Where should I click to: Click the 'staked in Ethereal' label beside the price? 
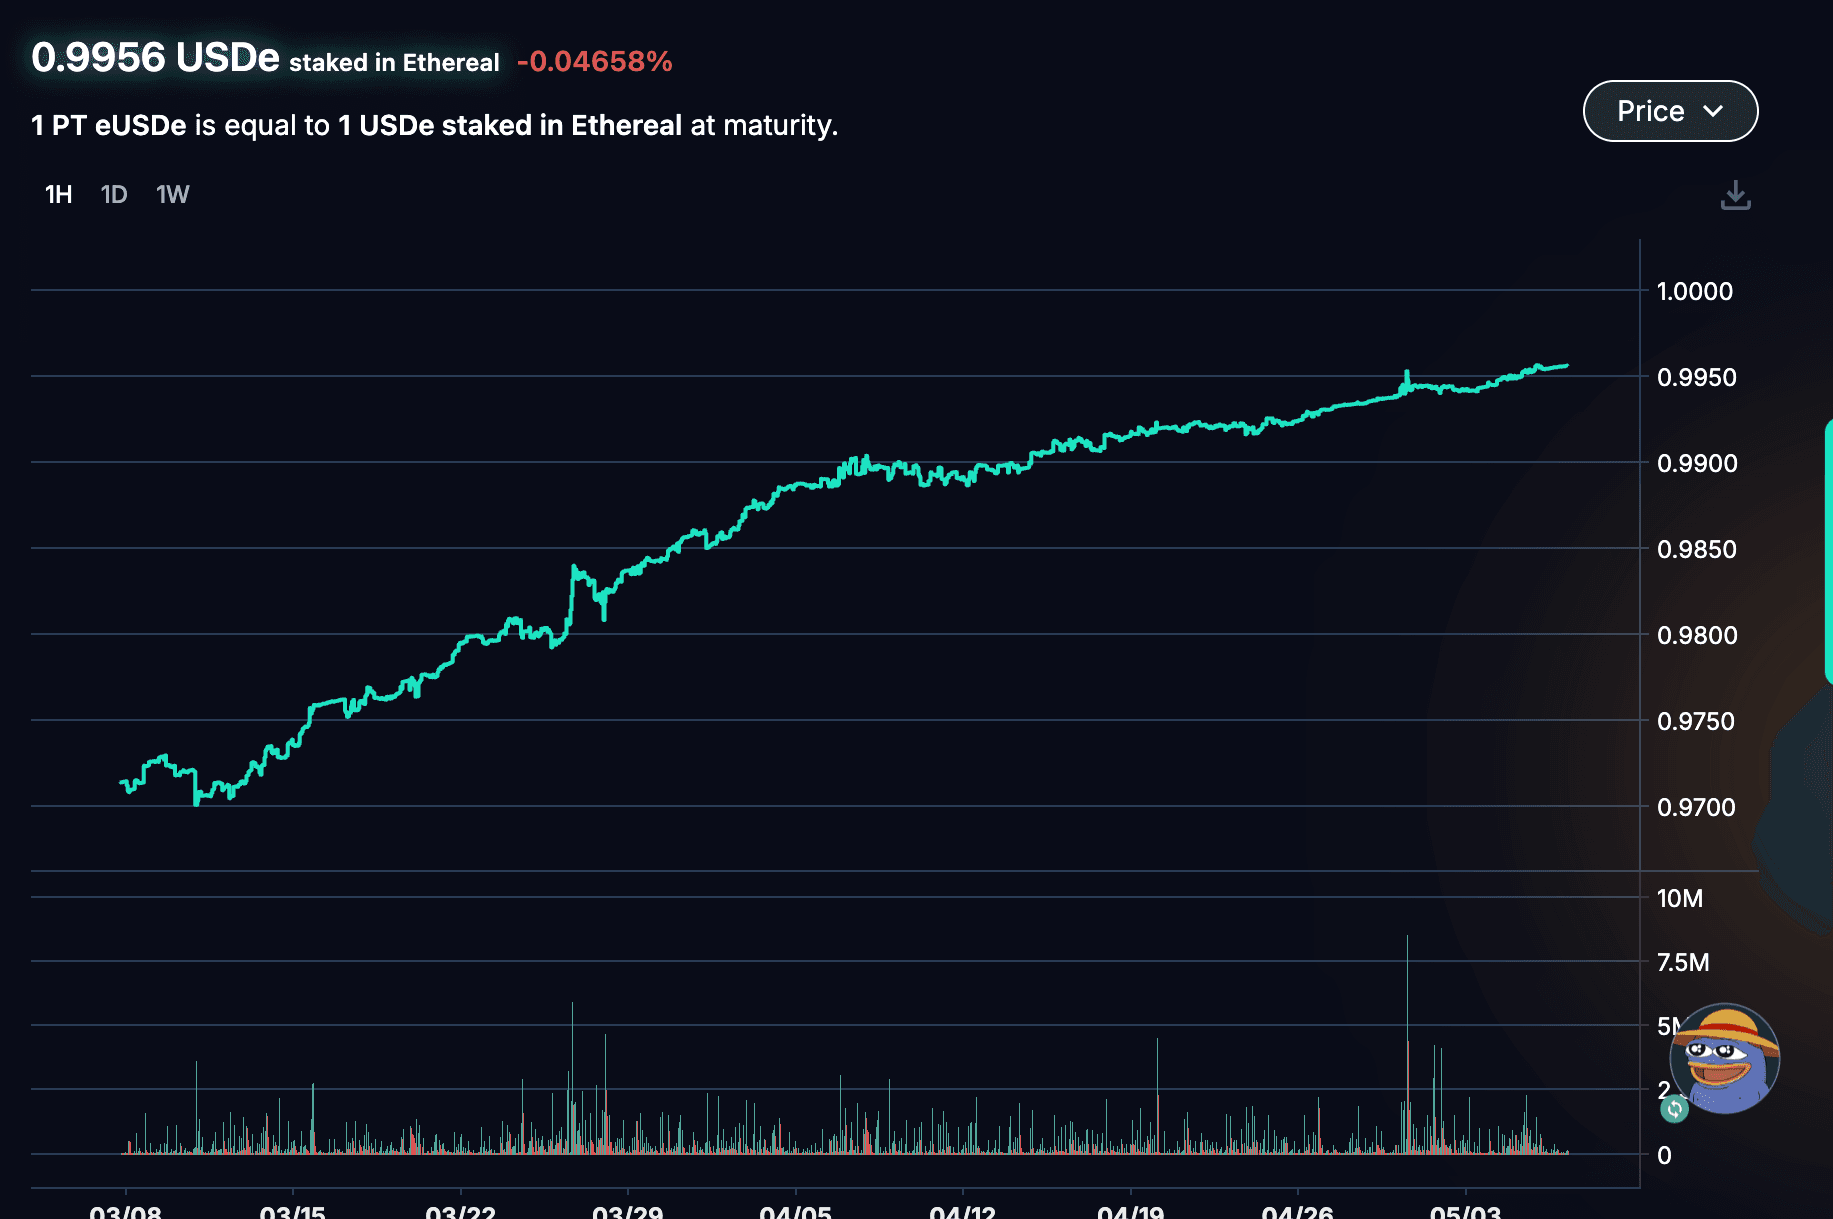394,63
